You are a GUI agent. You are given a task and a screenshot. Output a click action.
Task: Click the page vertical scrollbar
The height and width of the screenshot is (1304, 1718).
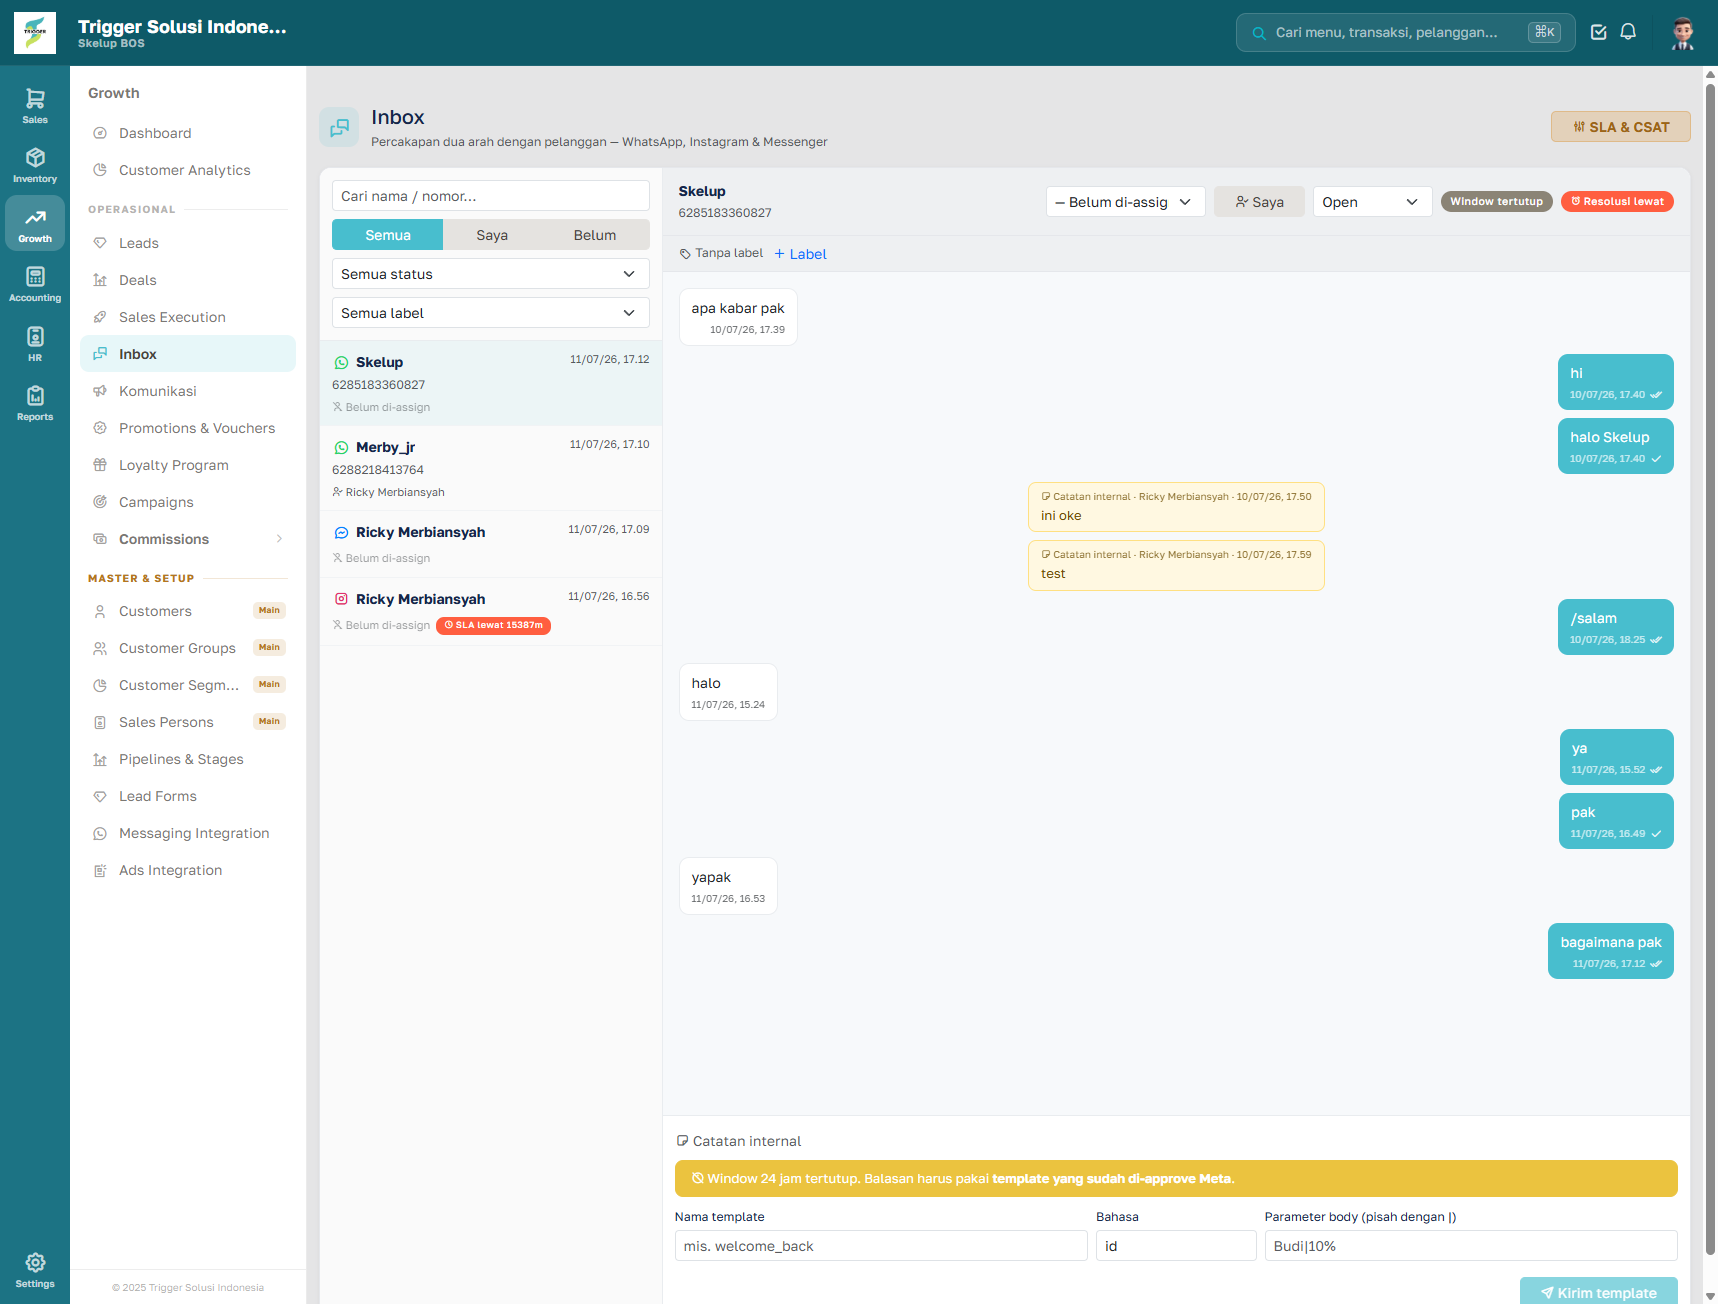[x=1710, y=670]
